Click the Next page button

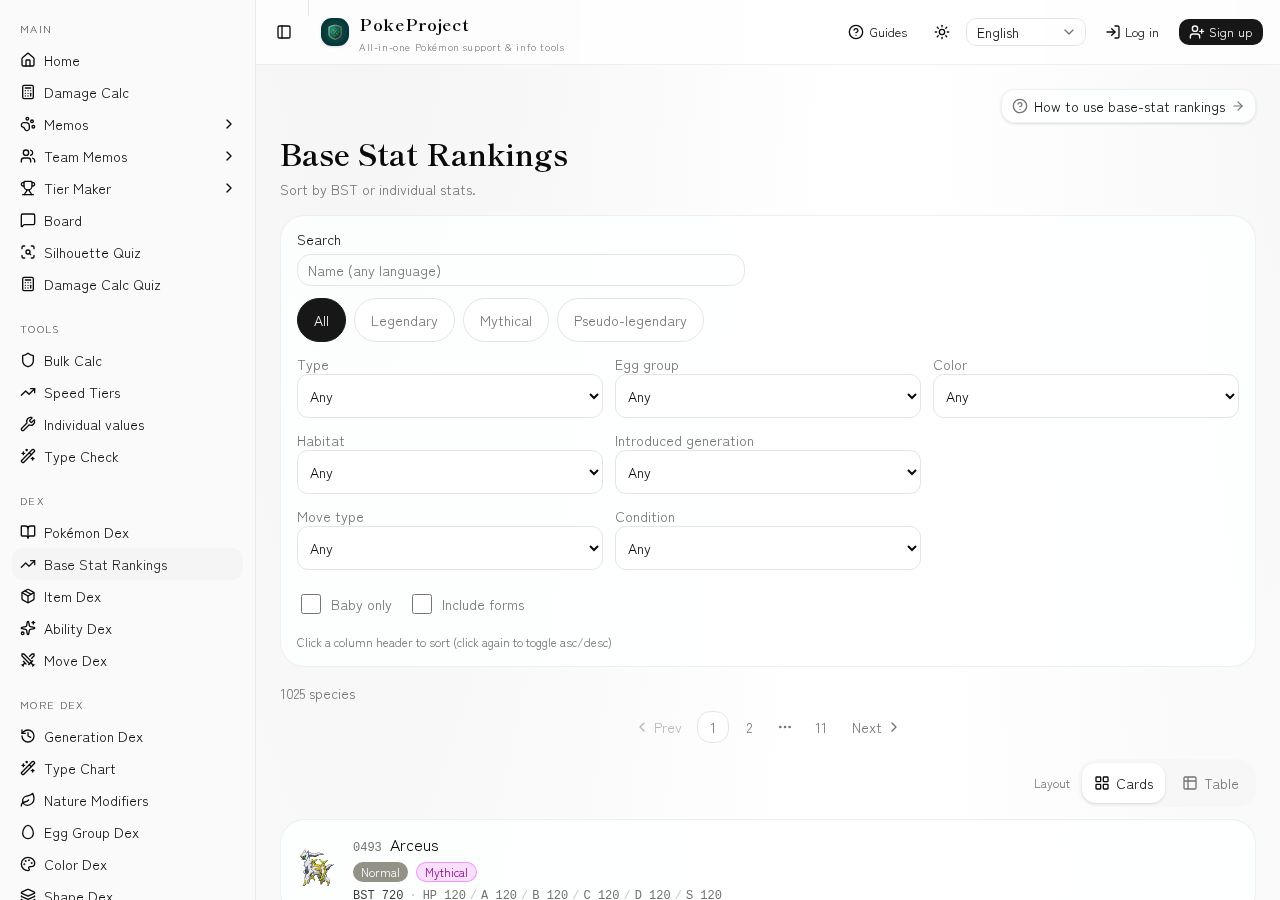(875, 727)
